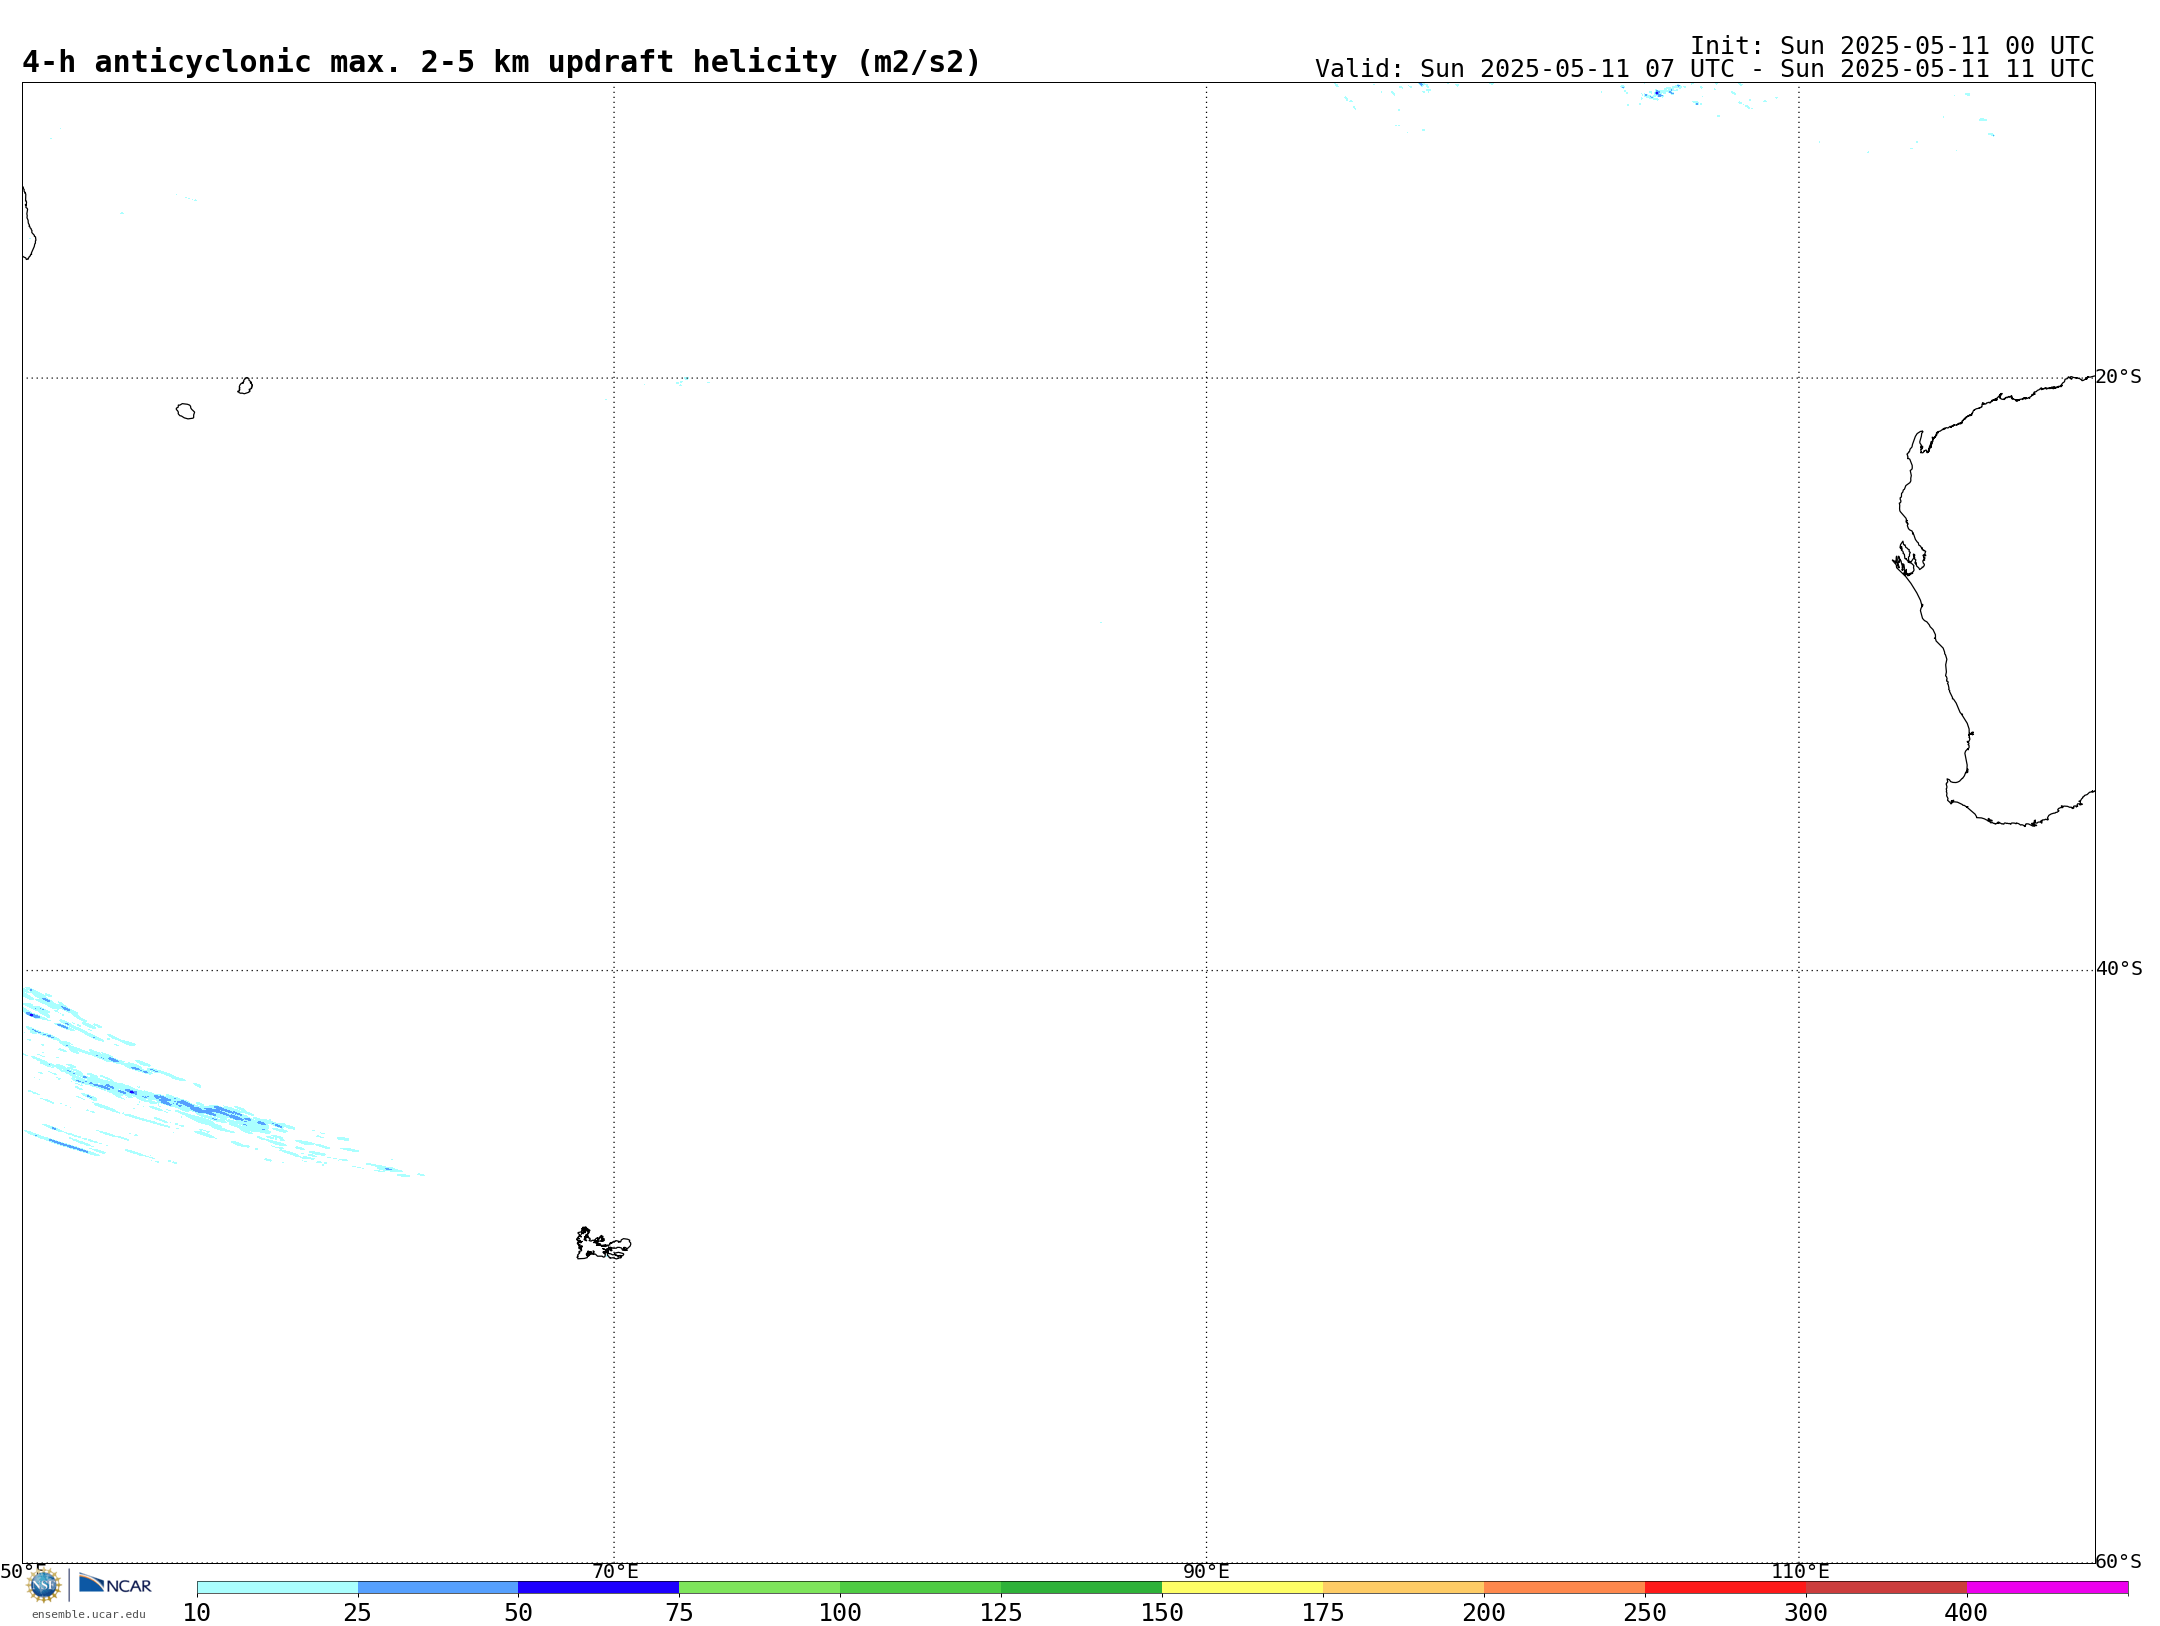Click the dark blue 50-75 color swatch

coord(599,1588)
